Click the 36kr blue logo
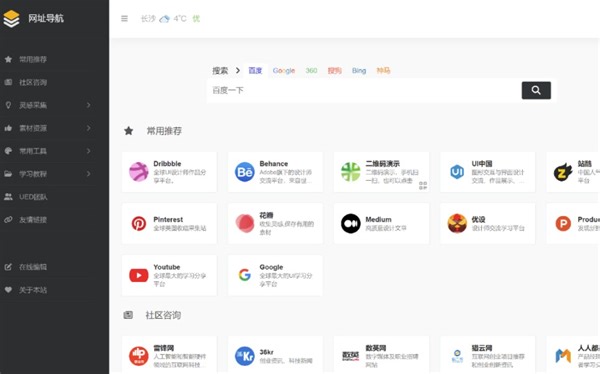This screenshot has height=374, width=600. click(245, 356)
